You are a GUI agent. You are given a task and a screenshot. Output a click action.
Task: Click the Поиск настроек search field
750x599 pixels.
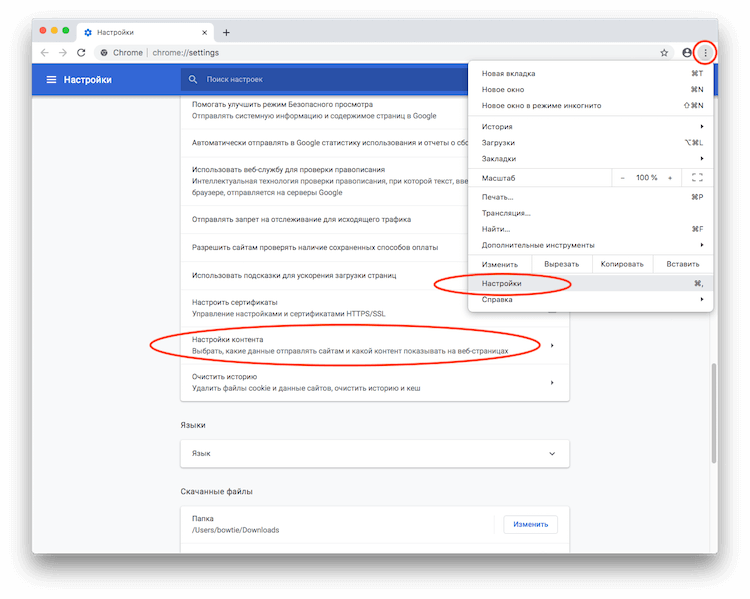click(320, 79)
